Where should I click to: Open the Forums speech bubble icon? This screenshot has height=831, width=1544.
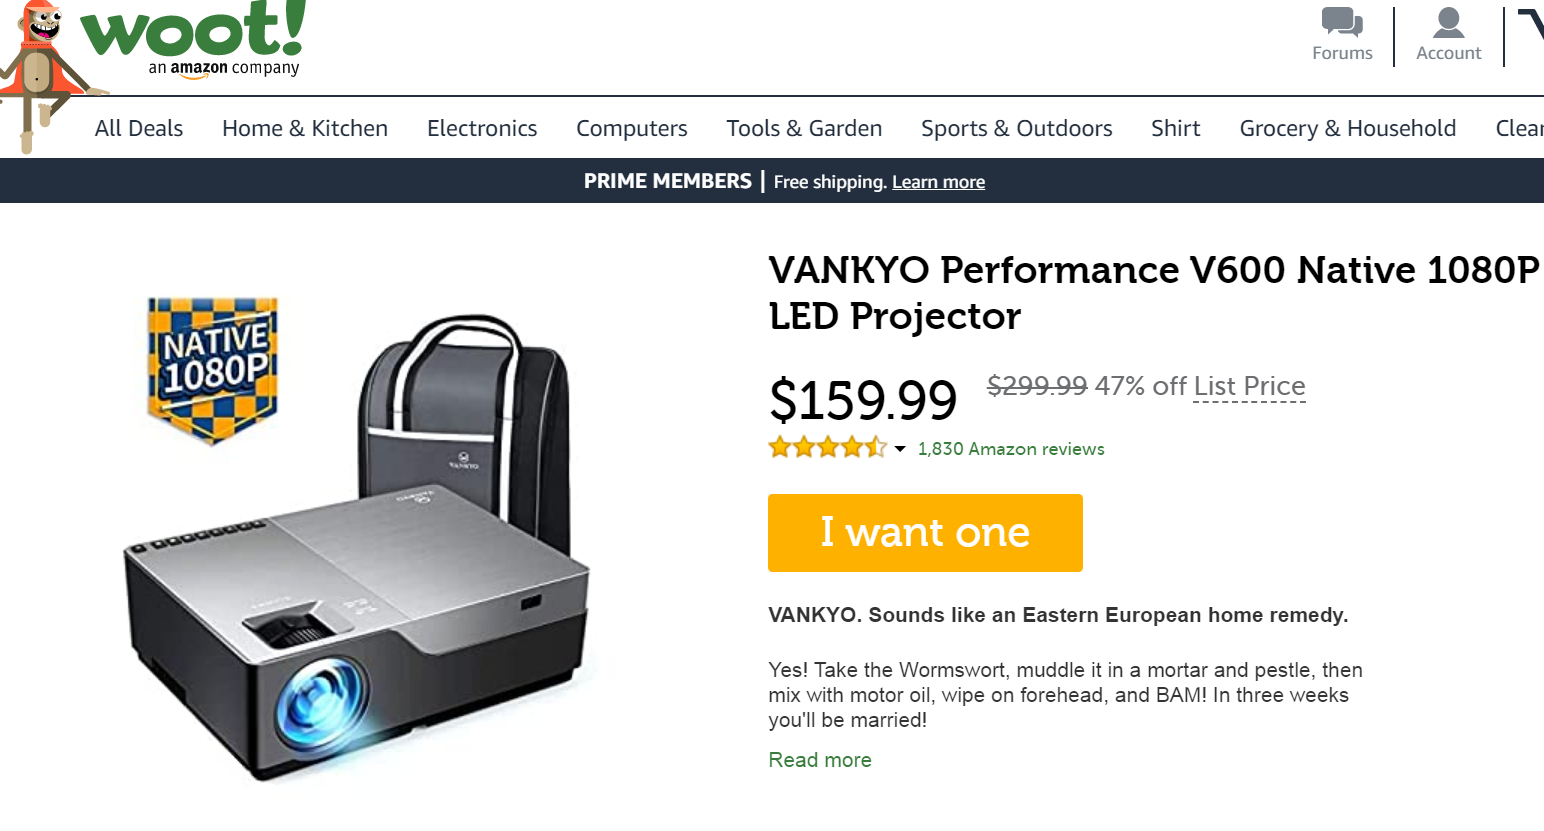coord(1342,22)
